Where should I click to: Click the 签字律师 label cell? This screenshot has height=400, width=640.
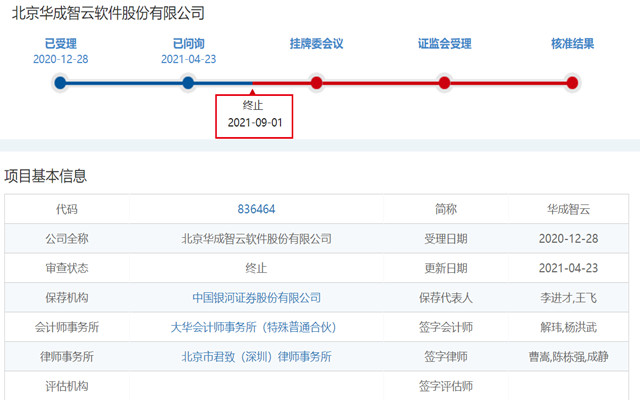[446, 356]
